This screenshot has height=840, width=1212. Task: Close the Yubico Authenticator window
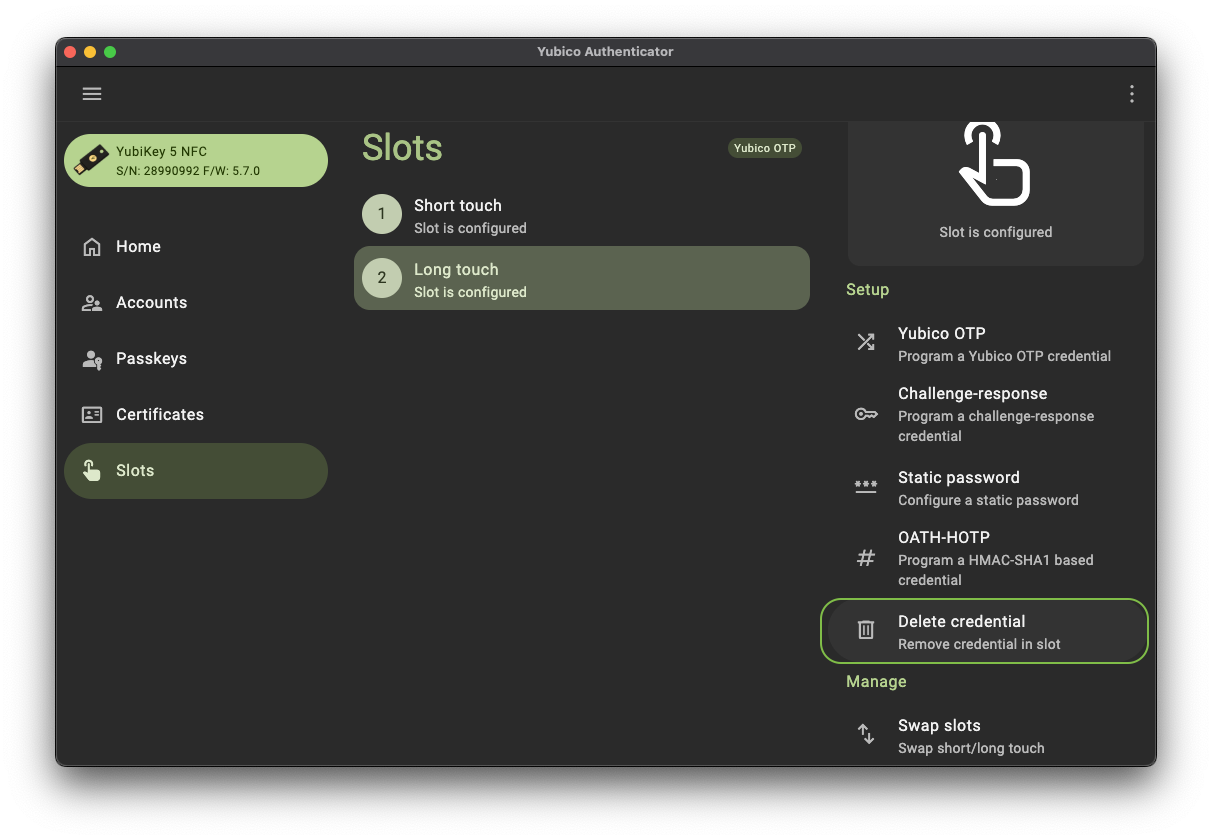70,52
